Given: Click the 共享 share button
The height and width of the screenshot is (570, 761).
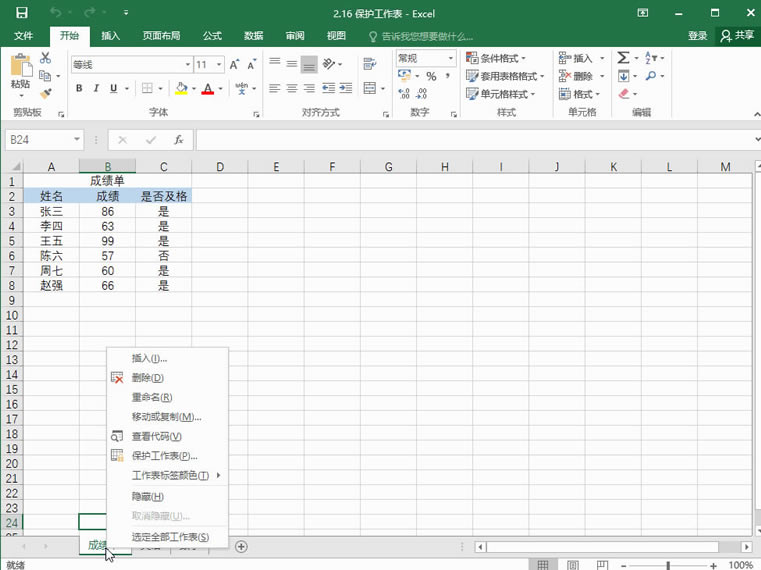Looking at the screenshot, I should [x=738, y=35].
